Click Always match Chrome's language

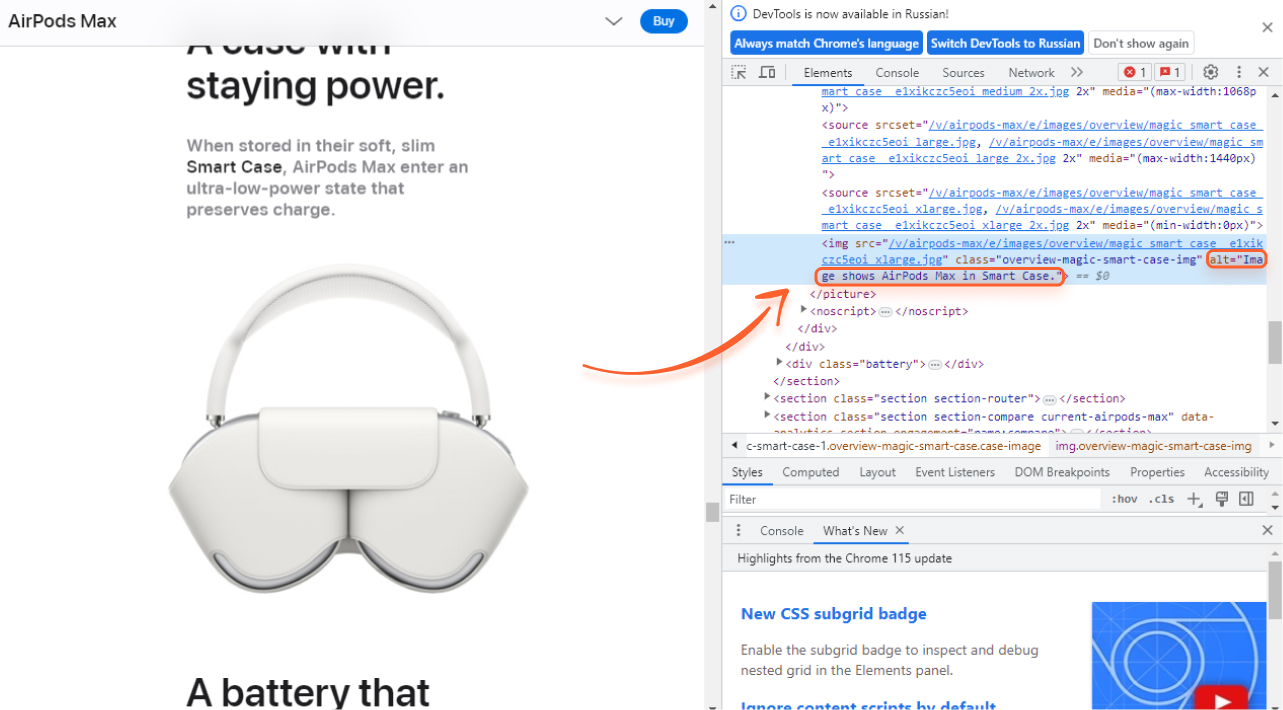coord(826,43)
